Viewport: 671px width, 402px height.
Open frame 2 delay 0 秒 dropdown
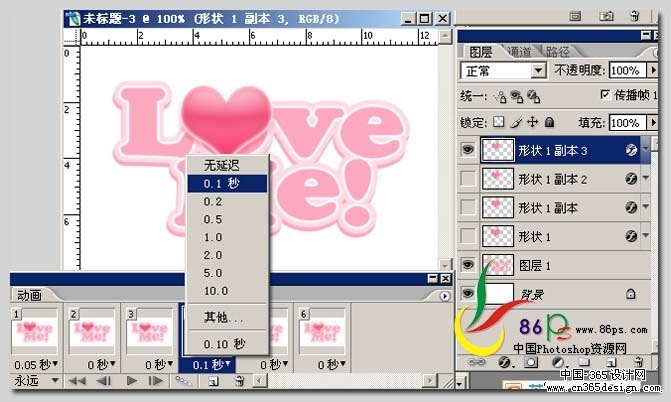point(101,365)
